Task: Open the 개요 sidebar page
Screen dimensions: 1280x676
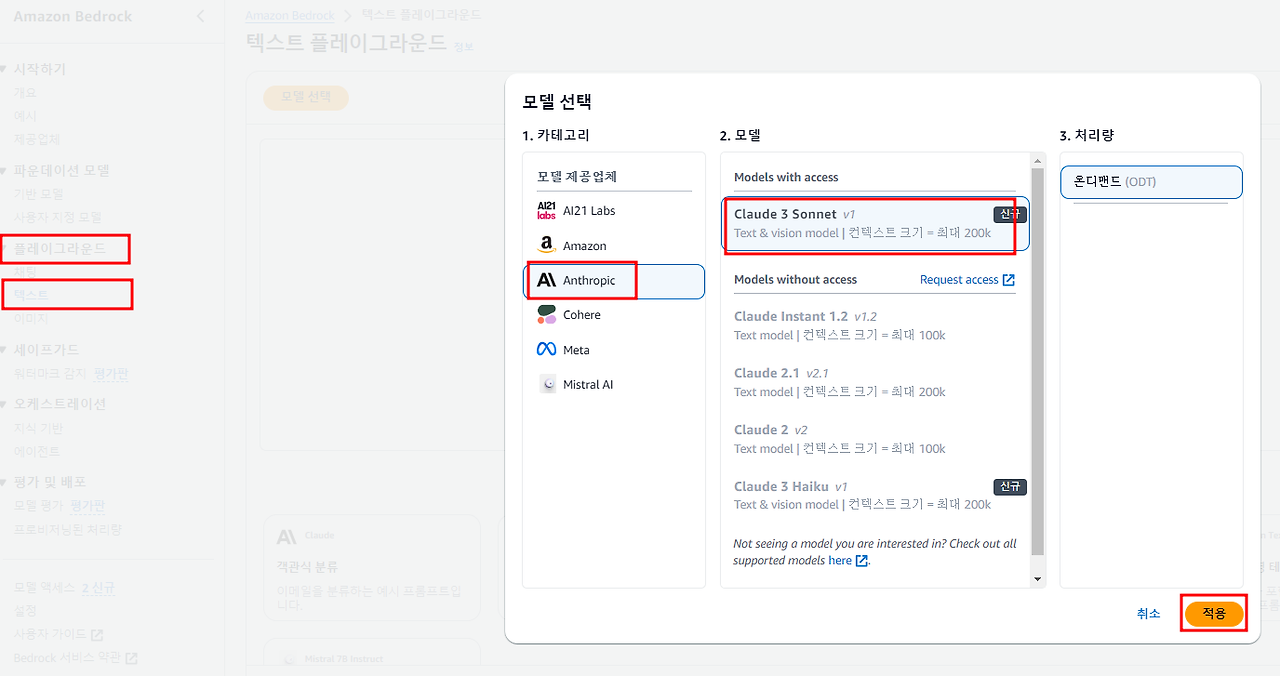Action: point(25,93)
